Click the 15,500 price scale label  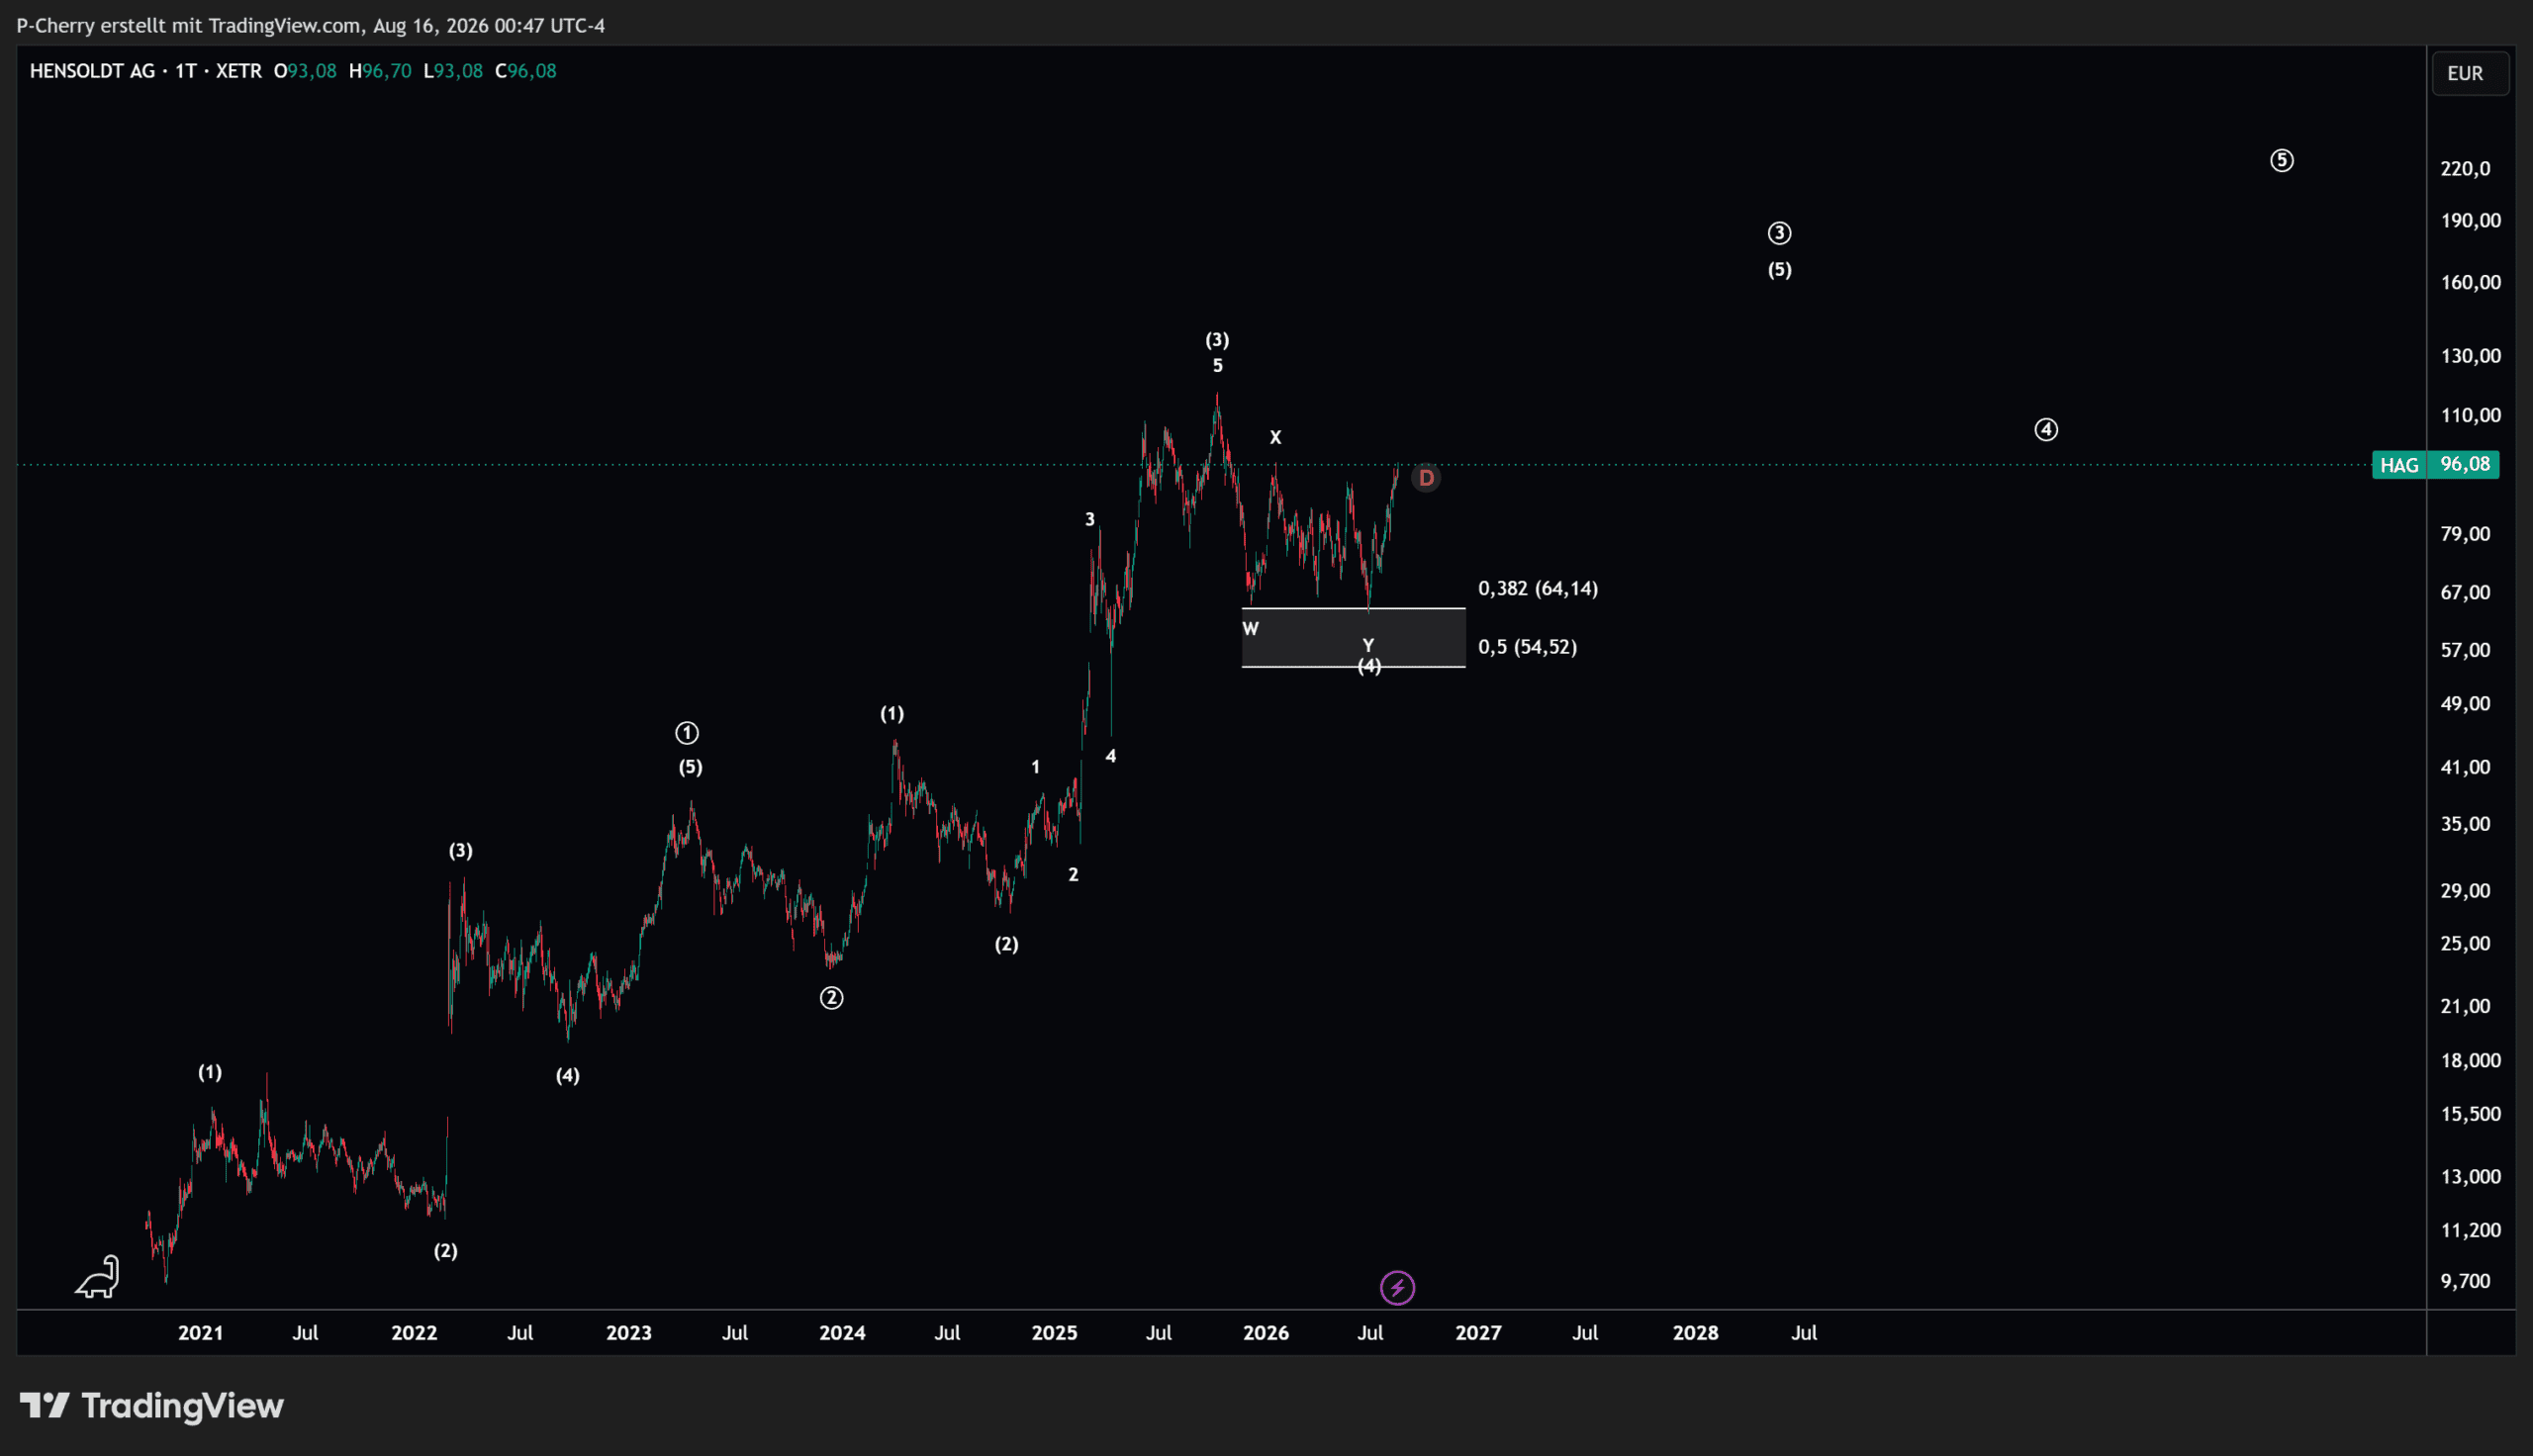(2471, 1115)
